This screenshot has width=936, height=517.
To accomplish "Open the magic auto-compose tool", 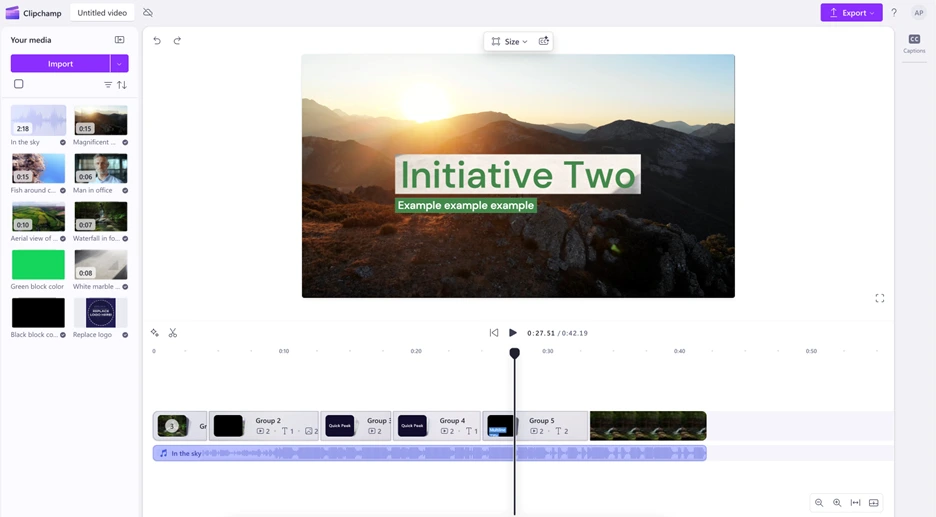I will [x=155, y=333].
